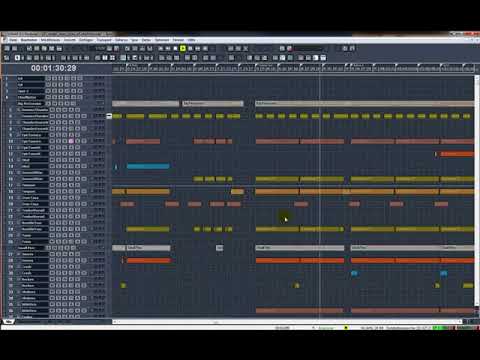Viewport: 480px width, 360px height.
Task: Click the white square stop button
Action: 175,49
